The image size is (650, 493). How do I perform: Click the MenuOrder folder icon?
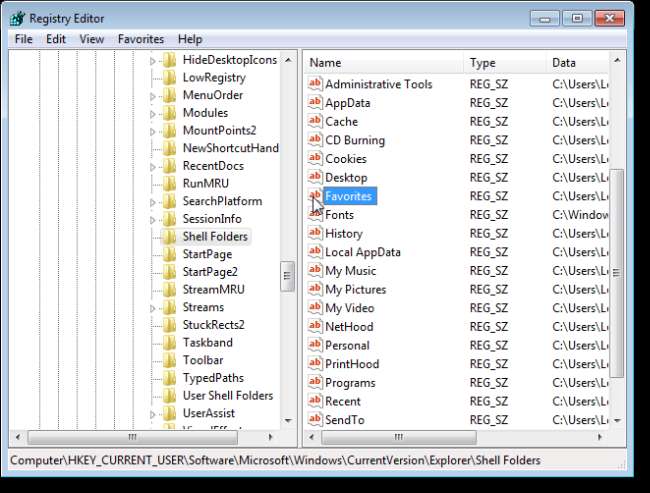pos(169,95)
